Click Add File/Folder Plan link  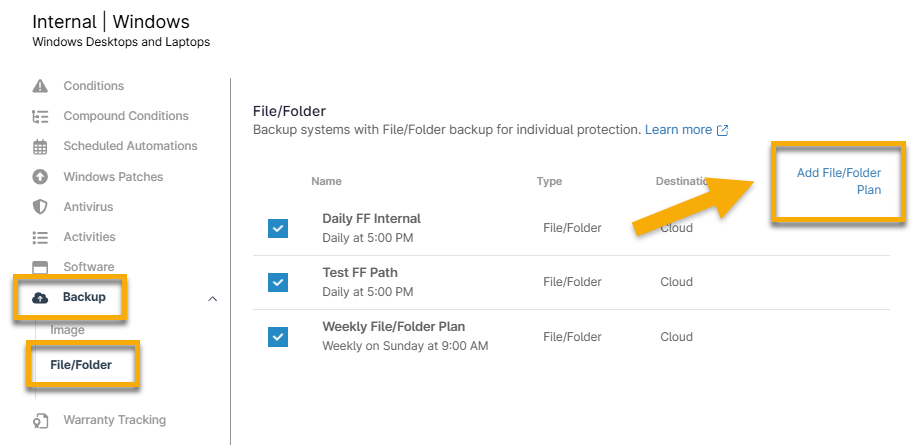click(839, 181)
